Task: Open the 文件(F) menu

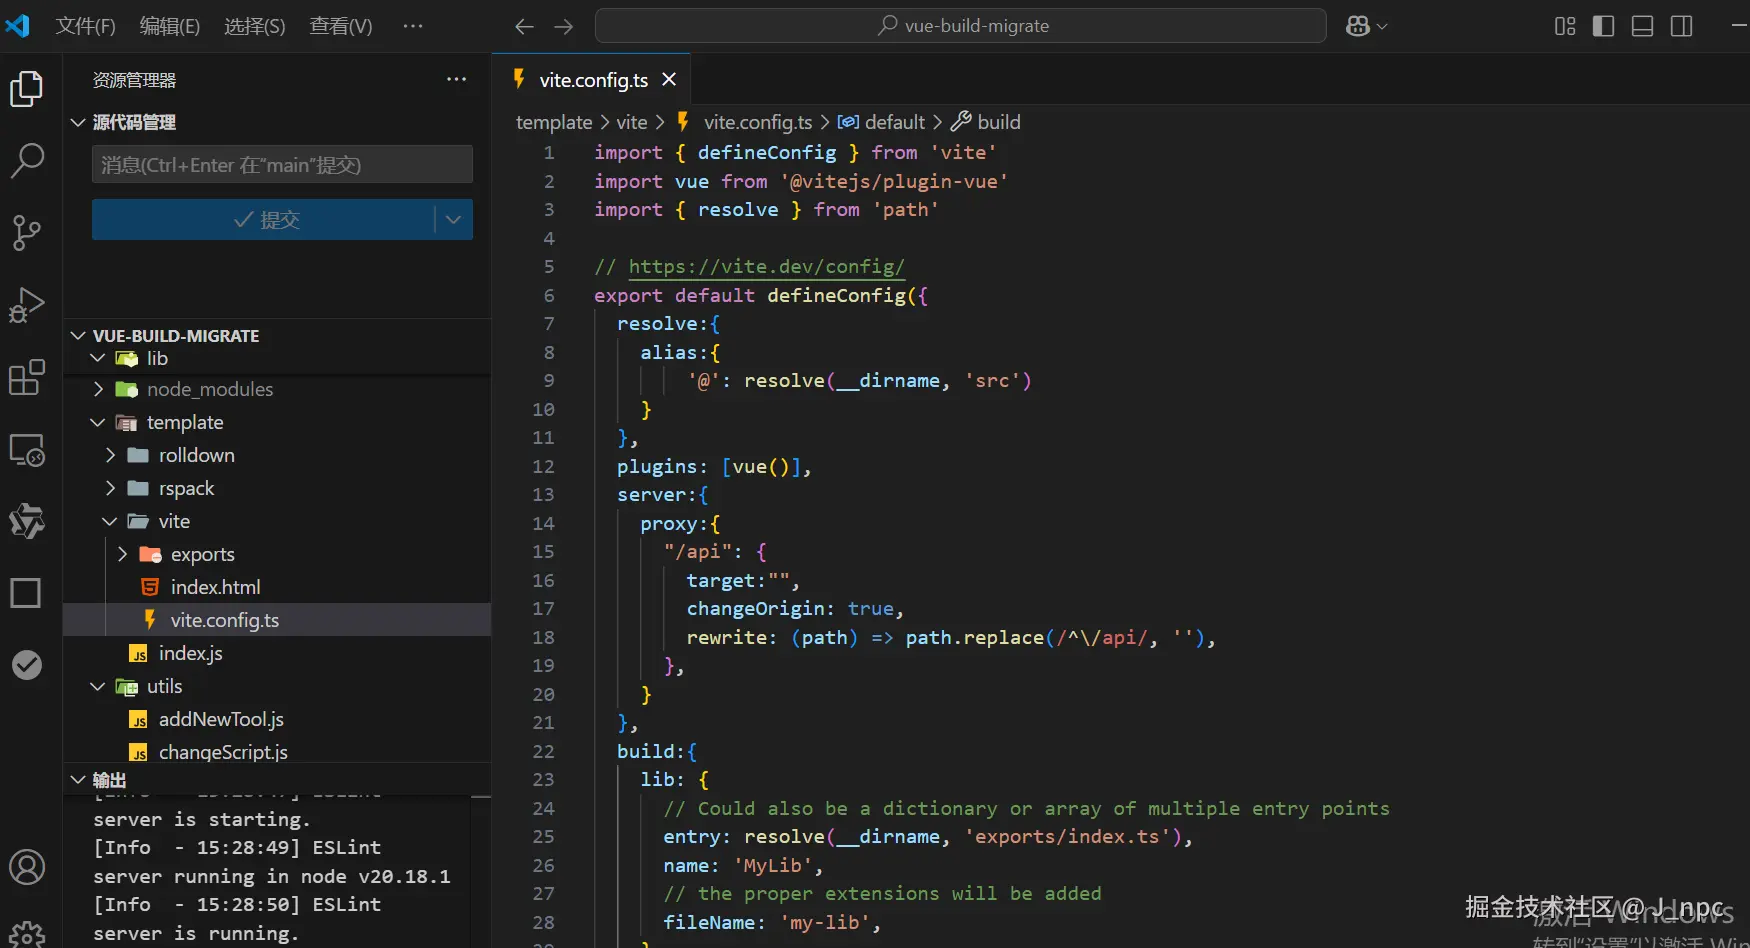Action: (85, 26)
